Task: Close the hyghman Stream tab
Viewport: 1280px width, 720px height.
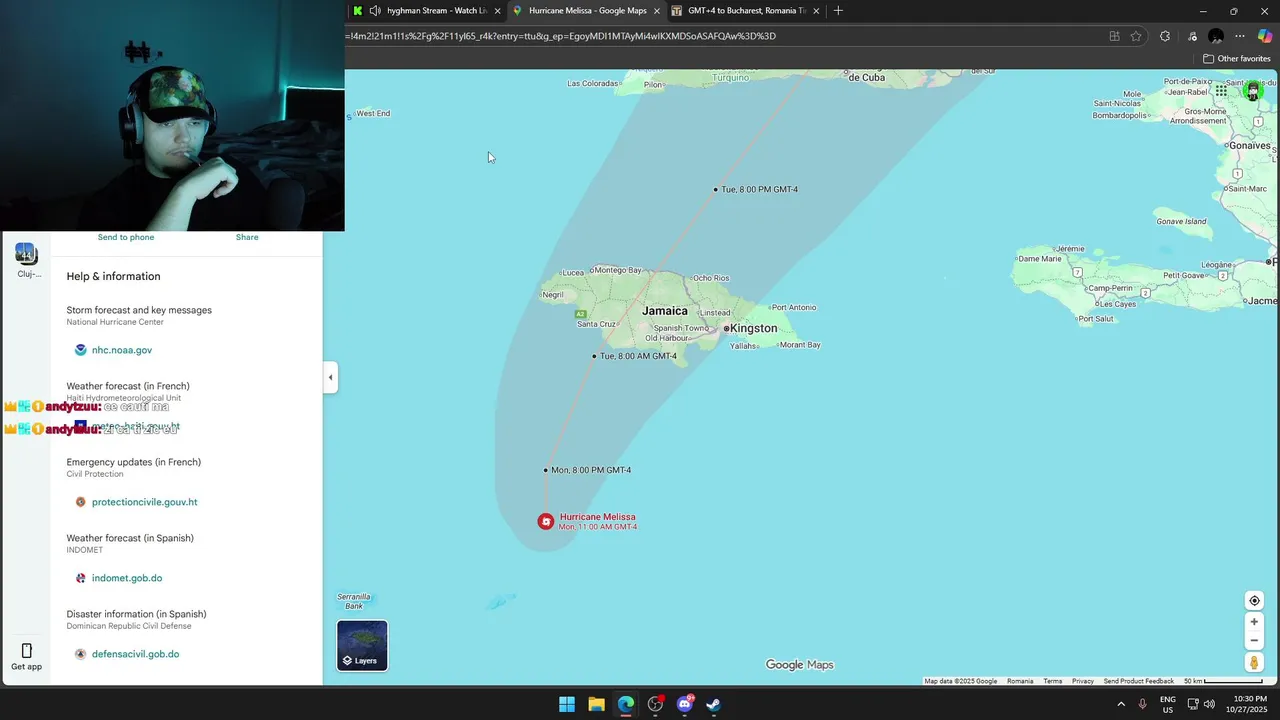Action: (497, 11)
